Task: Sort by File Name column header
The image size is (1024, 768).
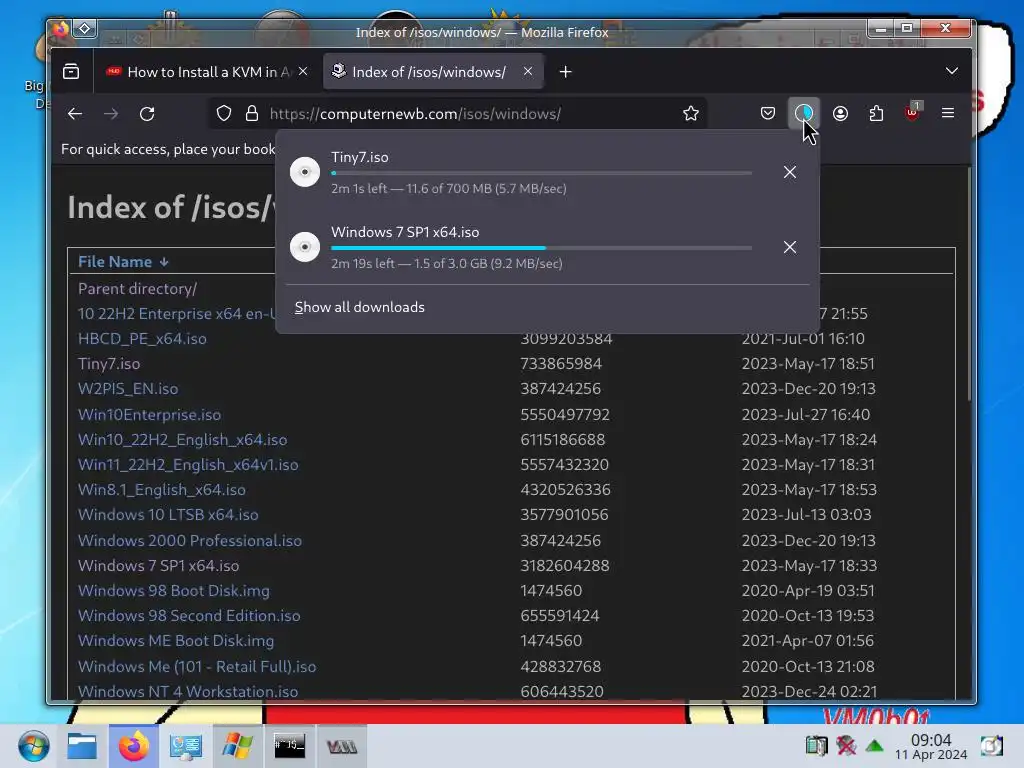Action: click(x=123, y=262)
